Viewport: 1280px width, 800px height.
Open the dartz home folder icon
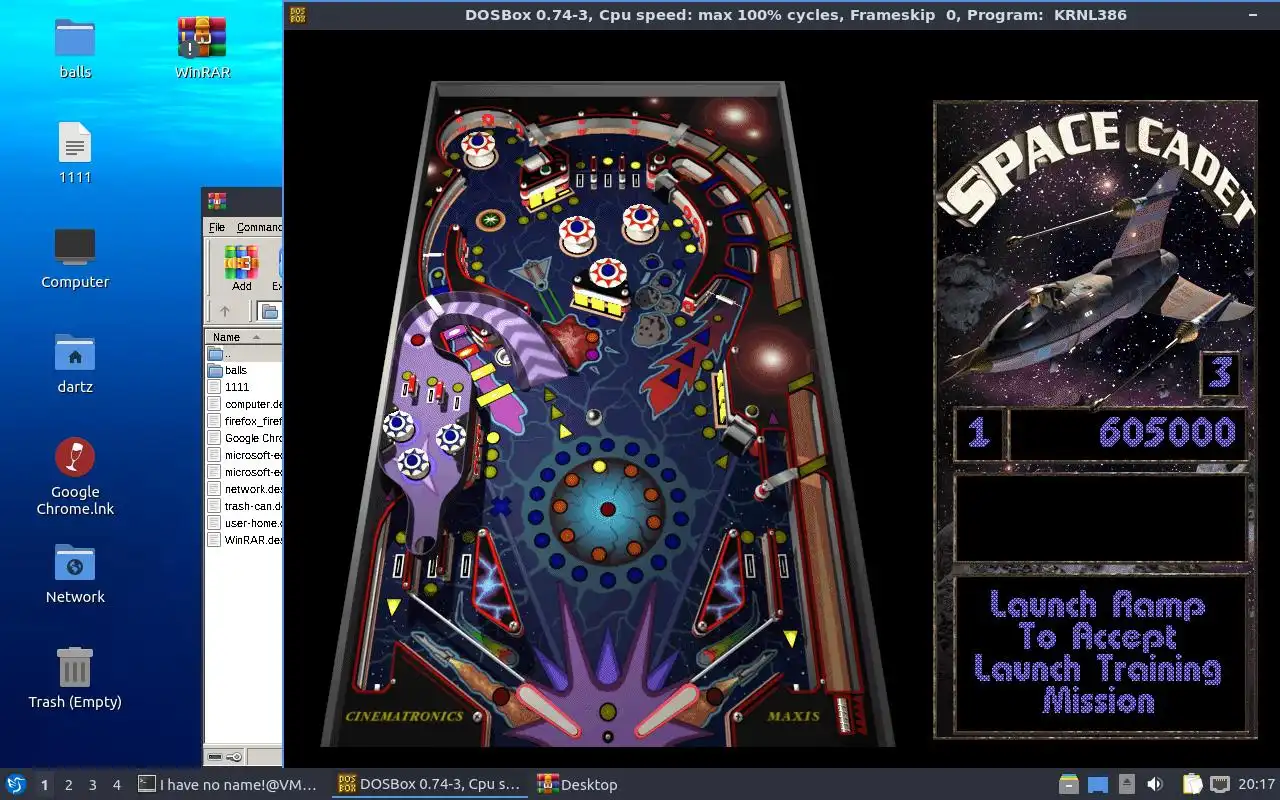tap(75, 363)
